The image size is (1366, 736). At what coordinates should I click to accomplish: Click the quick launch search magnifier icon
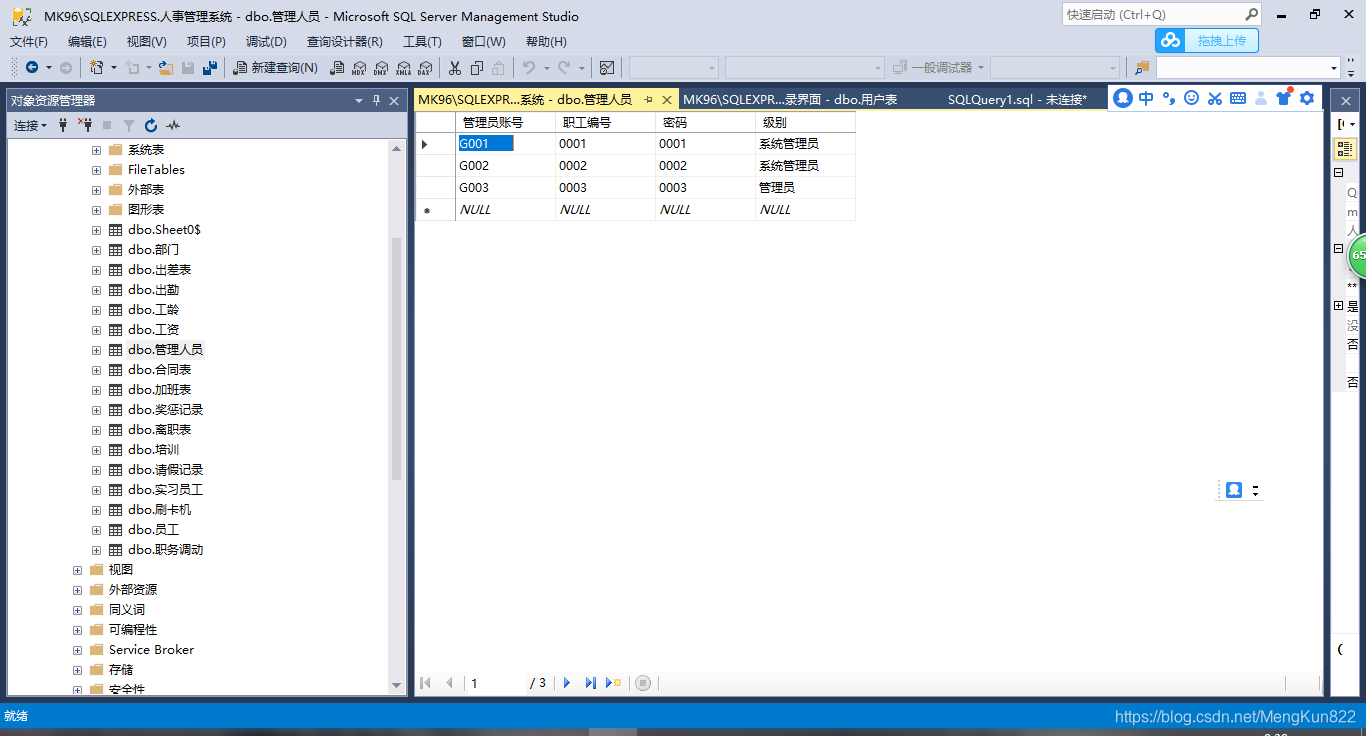(1251, 14)
